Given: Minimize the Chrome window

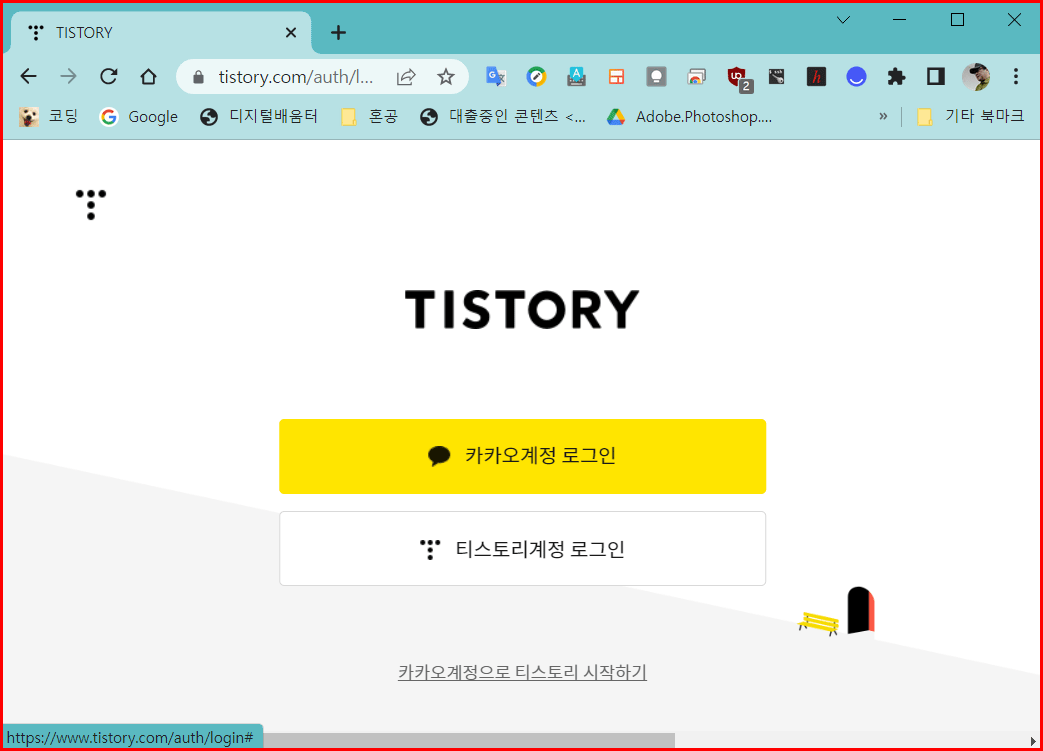Looking at the screenshot, I should tap(899, 20).
